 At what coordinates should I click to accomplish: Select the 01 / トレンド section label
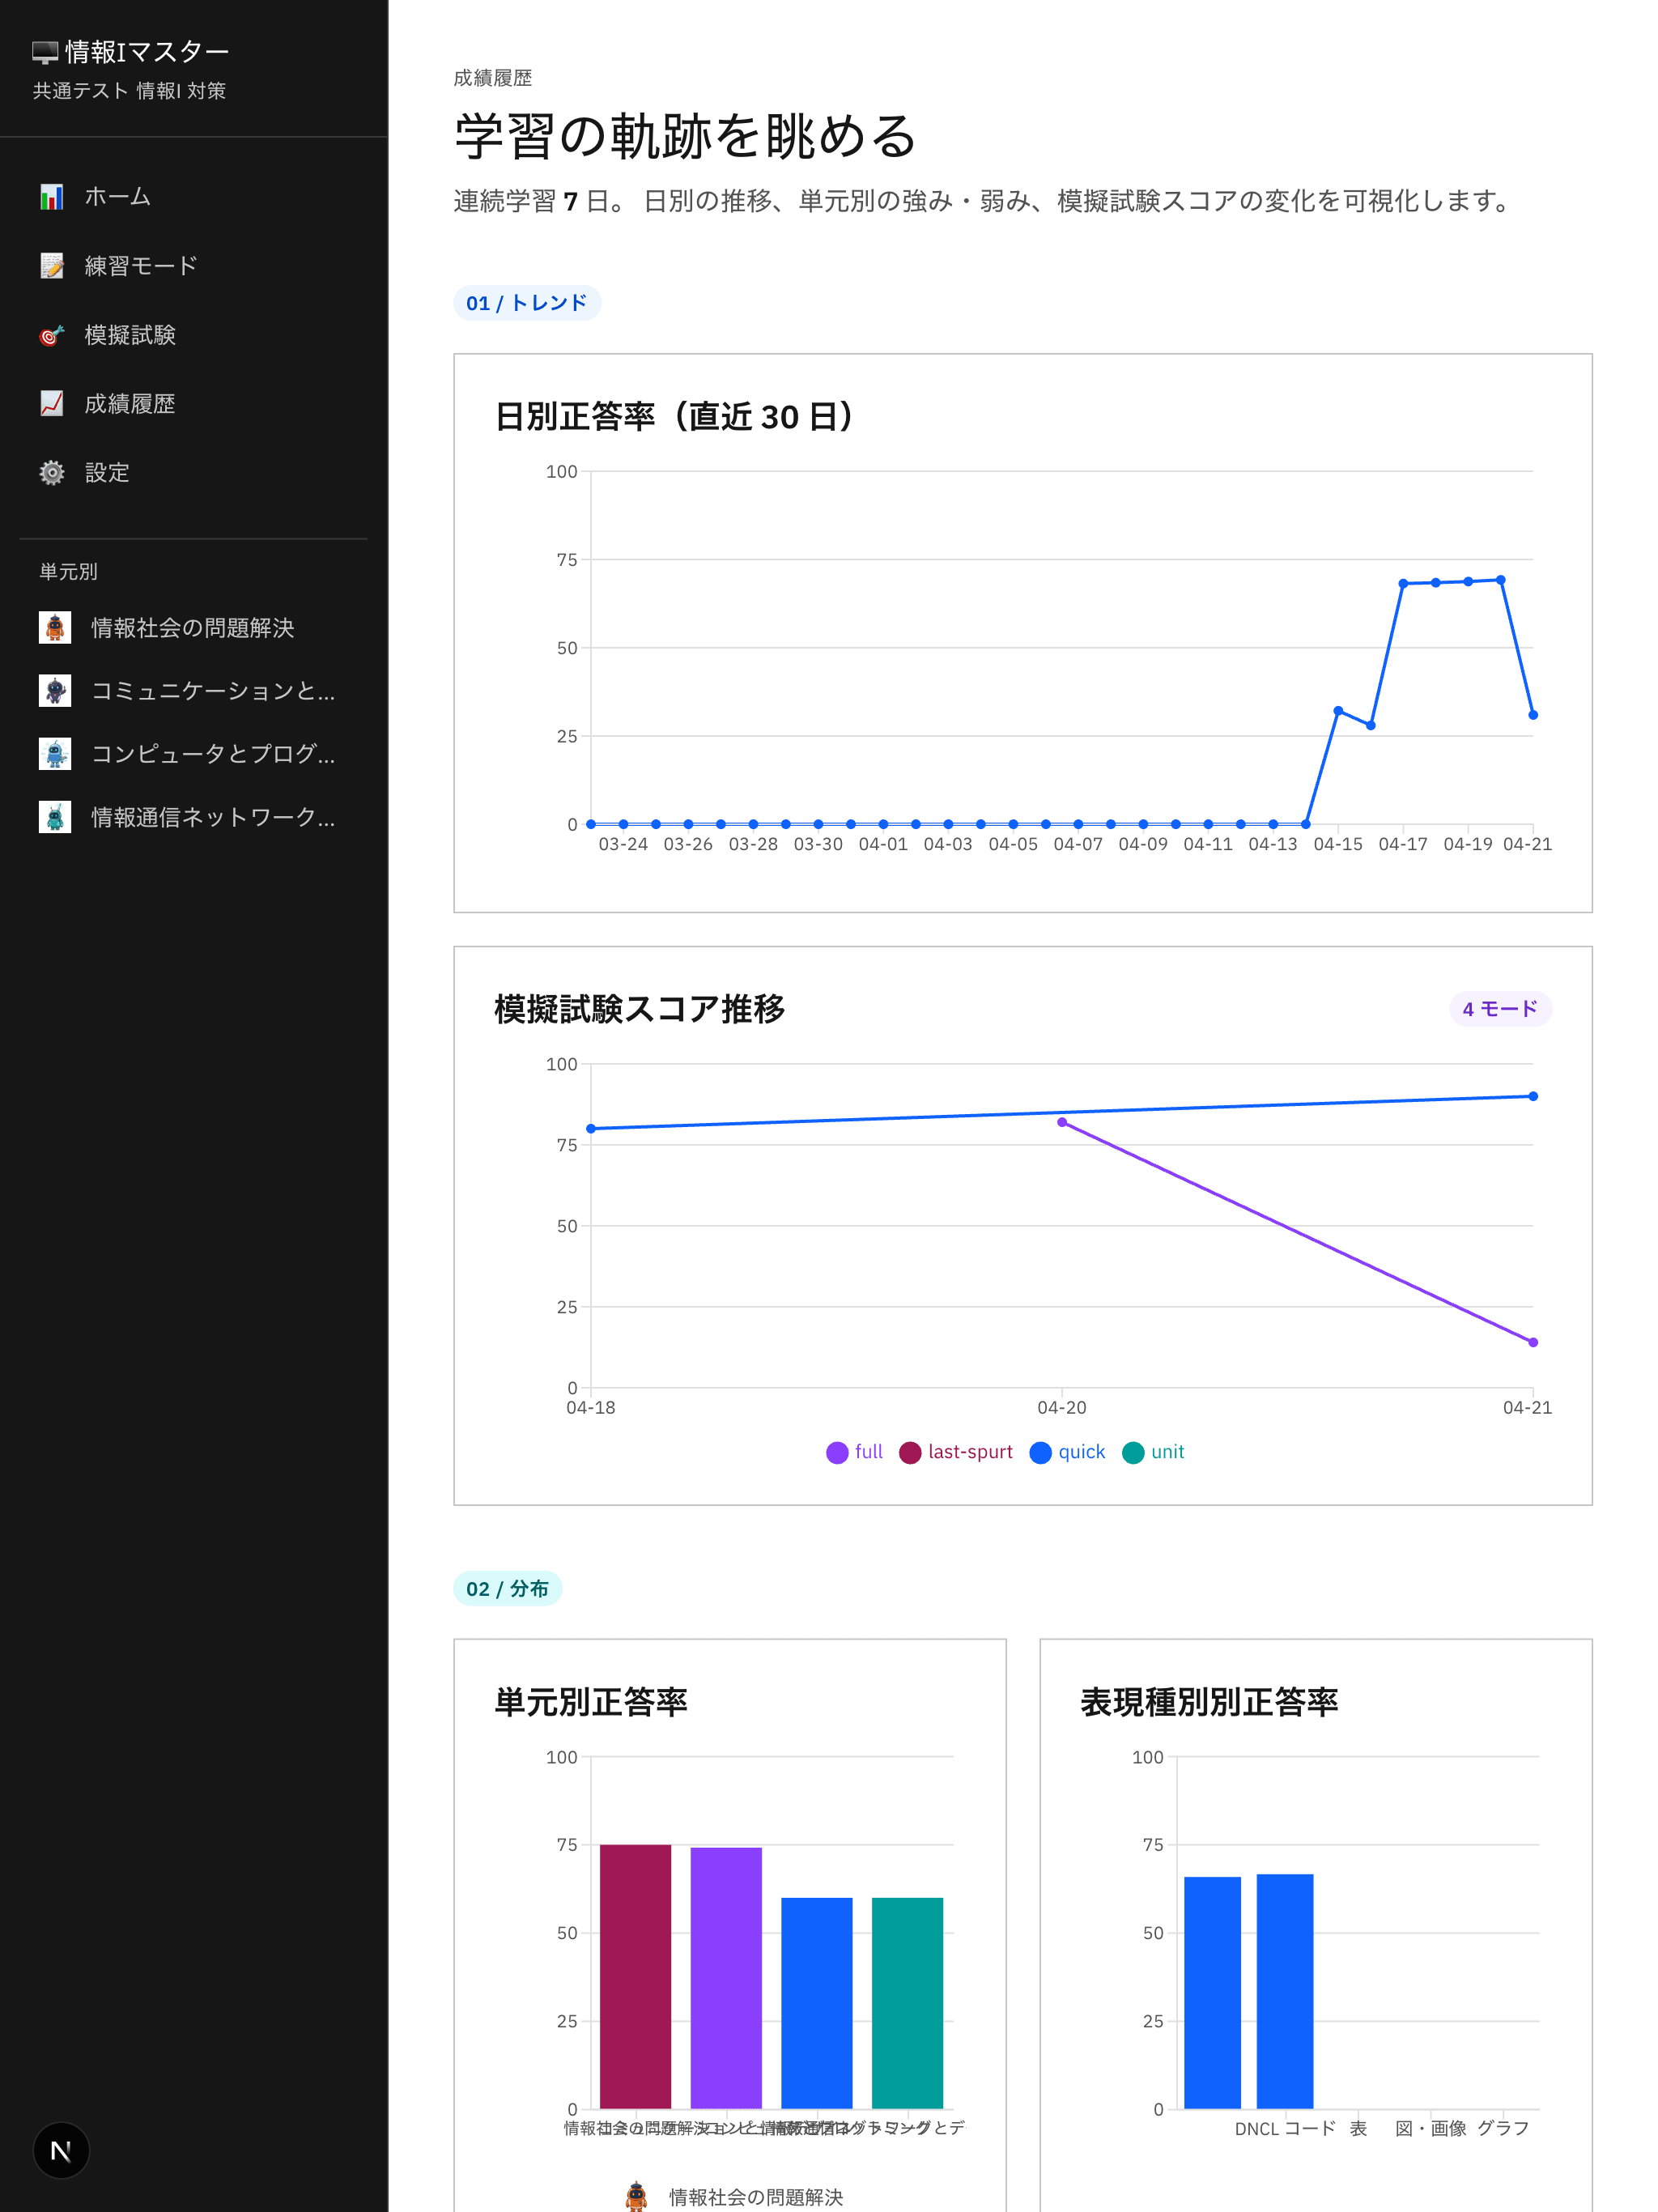coord(527,301)
